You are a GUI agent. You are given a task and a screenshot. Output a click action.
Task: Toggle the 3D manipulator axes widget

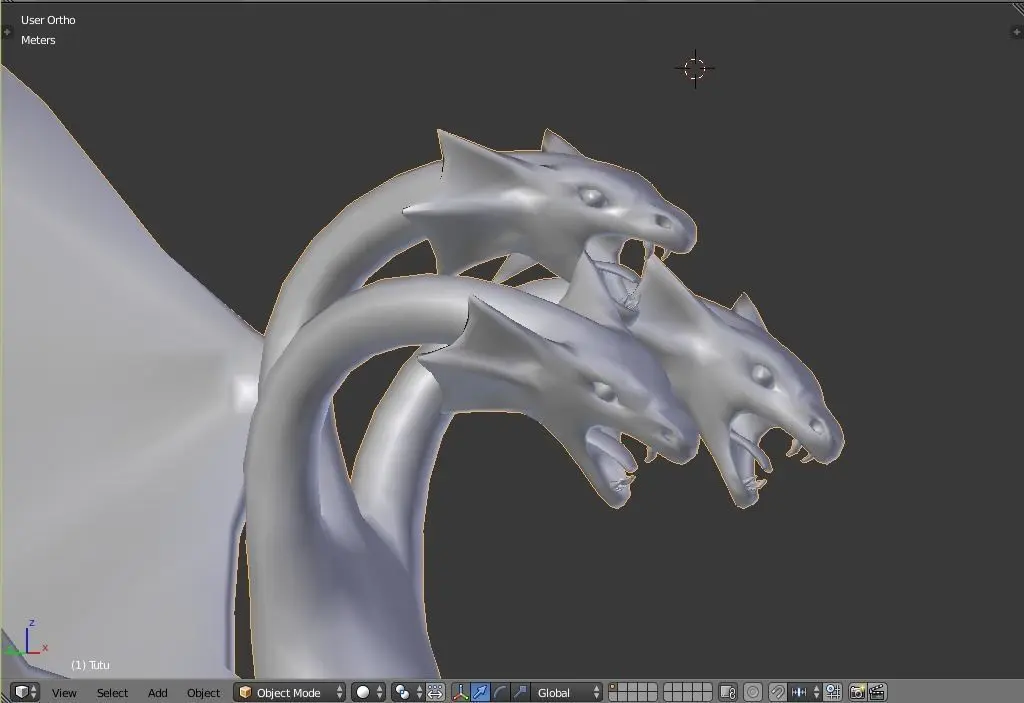tap(460, 693)
